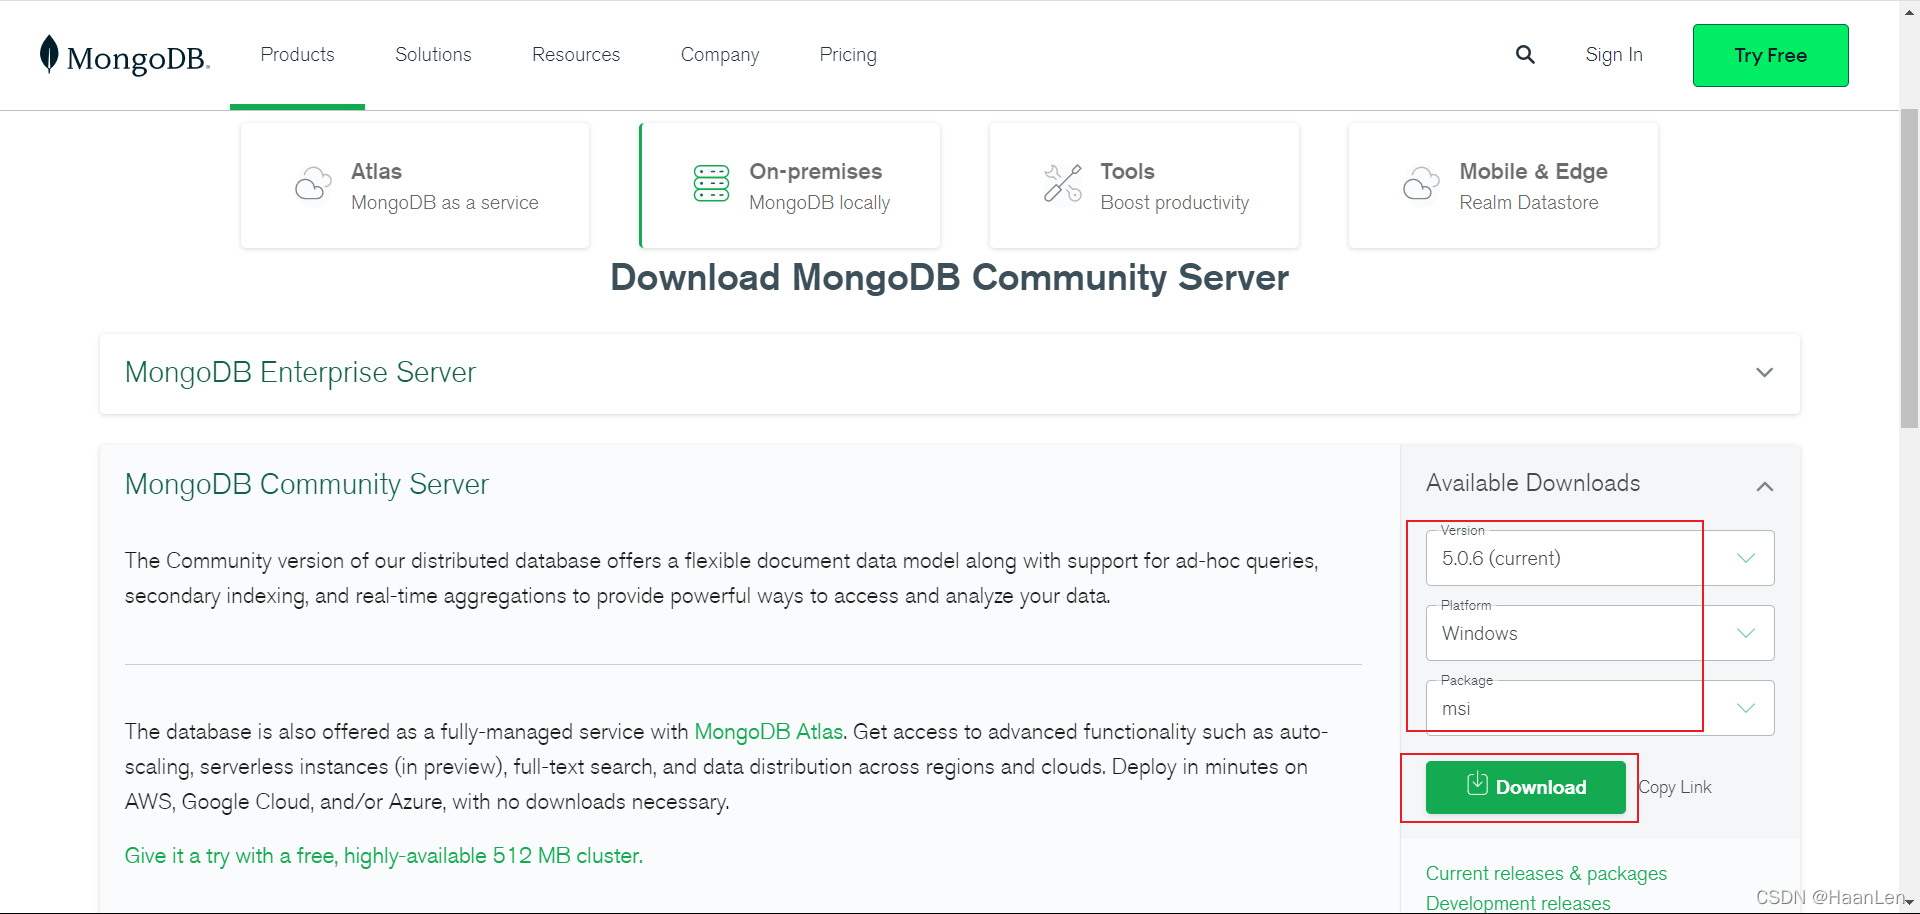Screen dimensions: 1920x914
Task: Open the Products menu
Action: [x=297, y=55]
